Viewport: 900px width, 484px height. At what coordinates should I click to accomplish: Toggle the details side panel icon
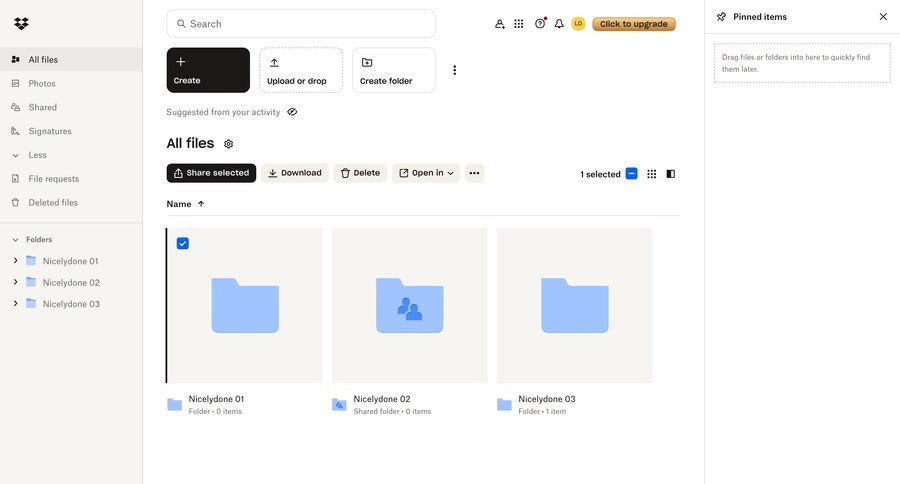point(670,173)
